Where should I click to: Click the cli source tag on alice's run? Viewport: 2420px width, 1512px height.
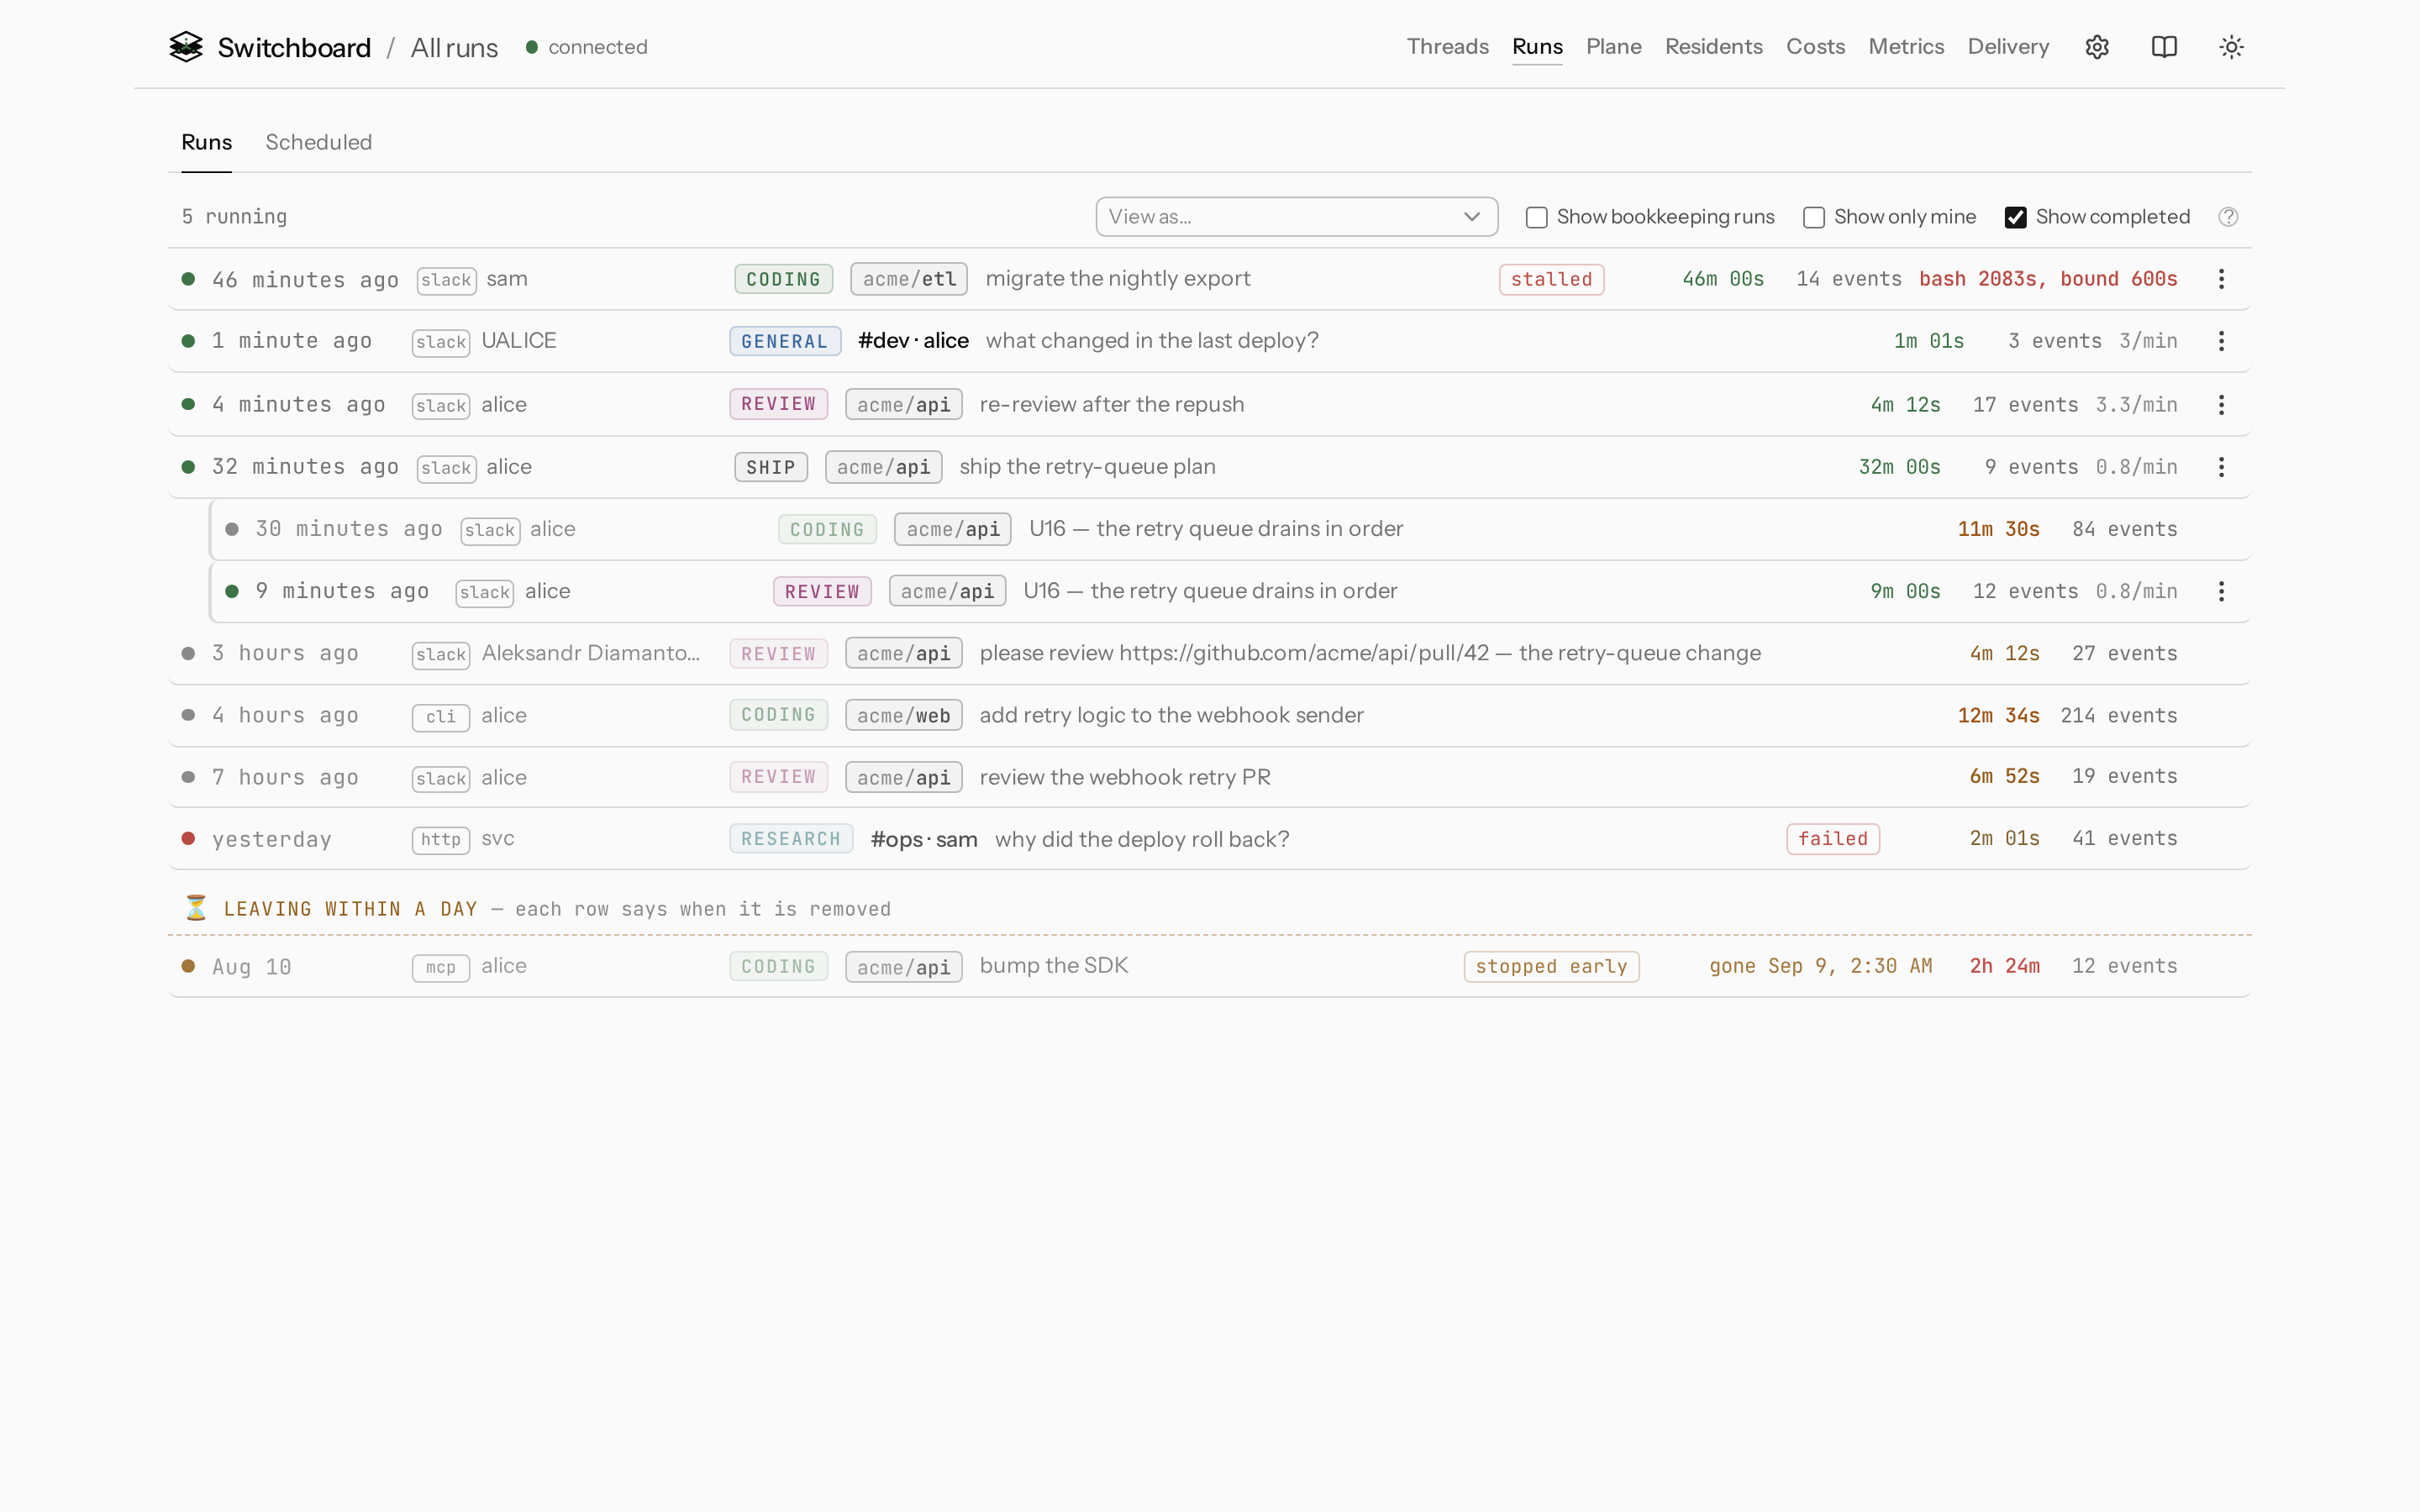click(440, 717)
